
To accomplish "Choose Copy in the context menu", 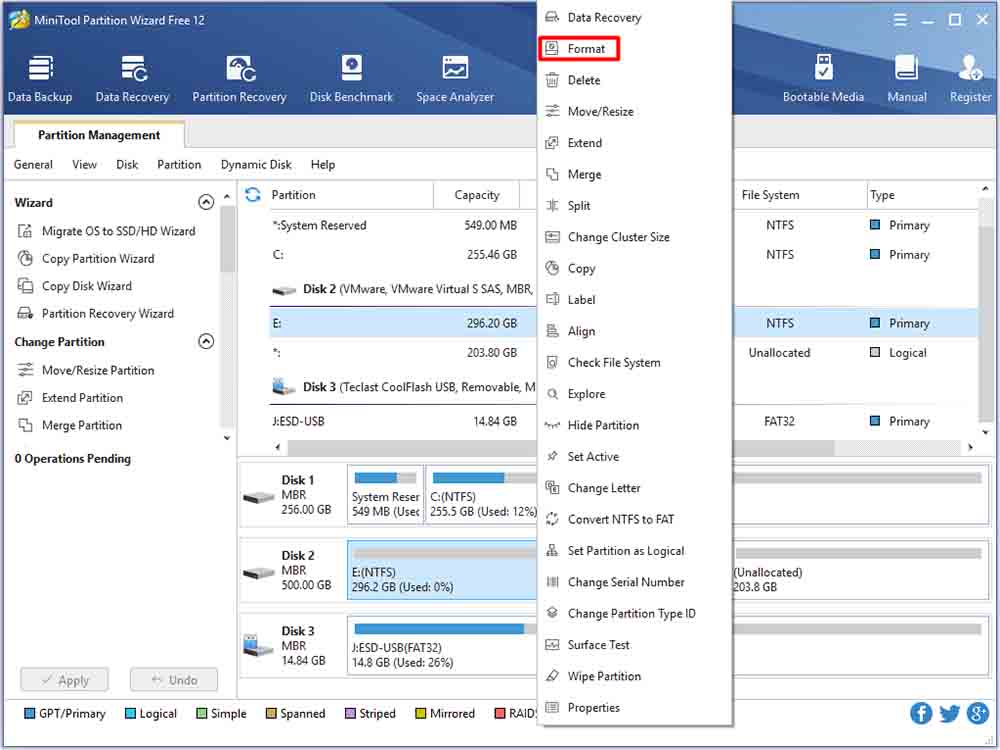I will click(635, 268).
